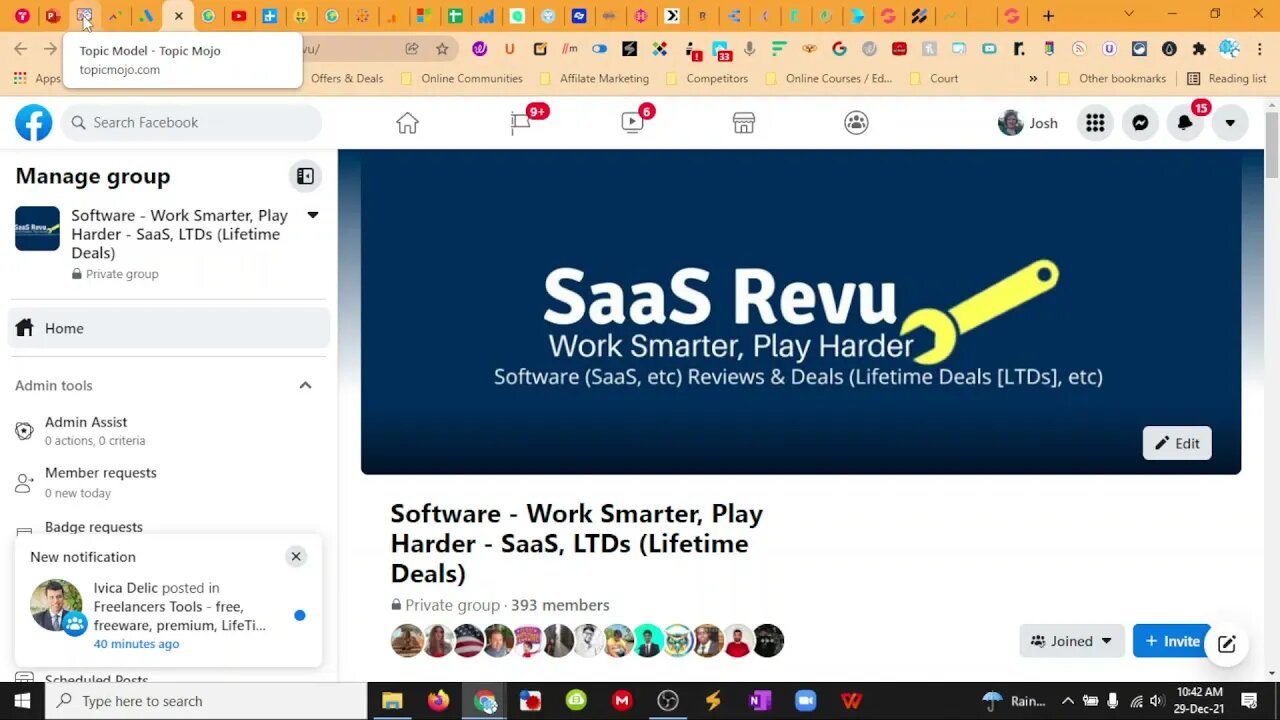
Task: Dismiss the New notification popup
Action: (x=296, y=556)
